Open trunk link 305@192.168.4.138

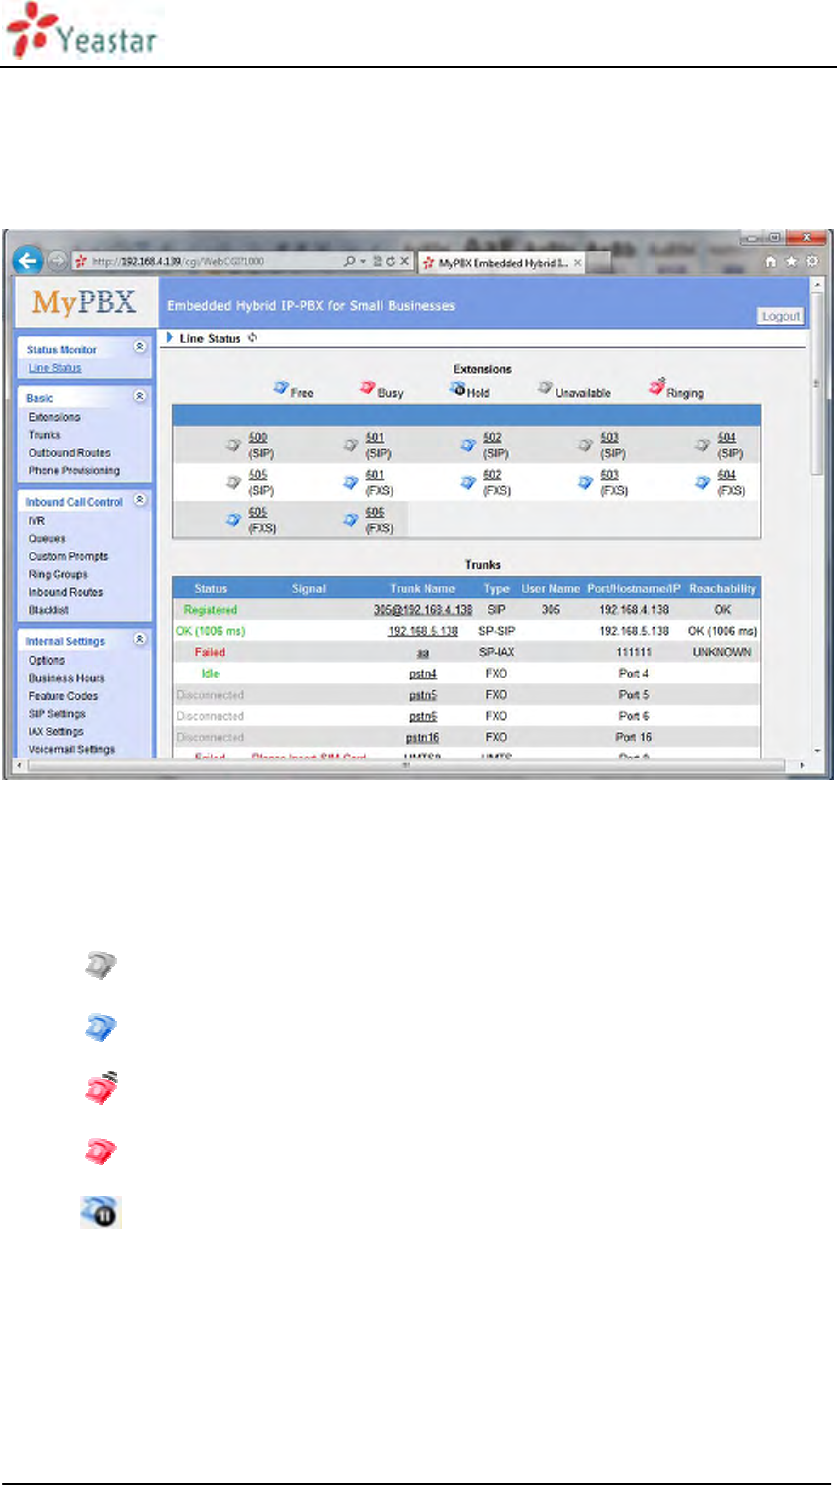pyautogui.click(x=423, y=610)
